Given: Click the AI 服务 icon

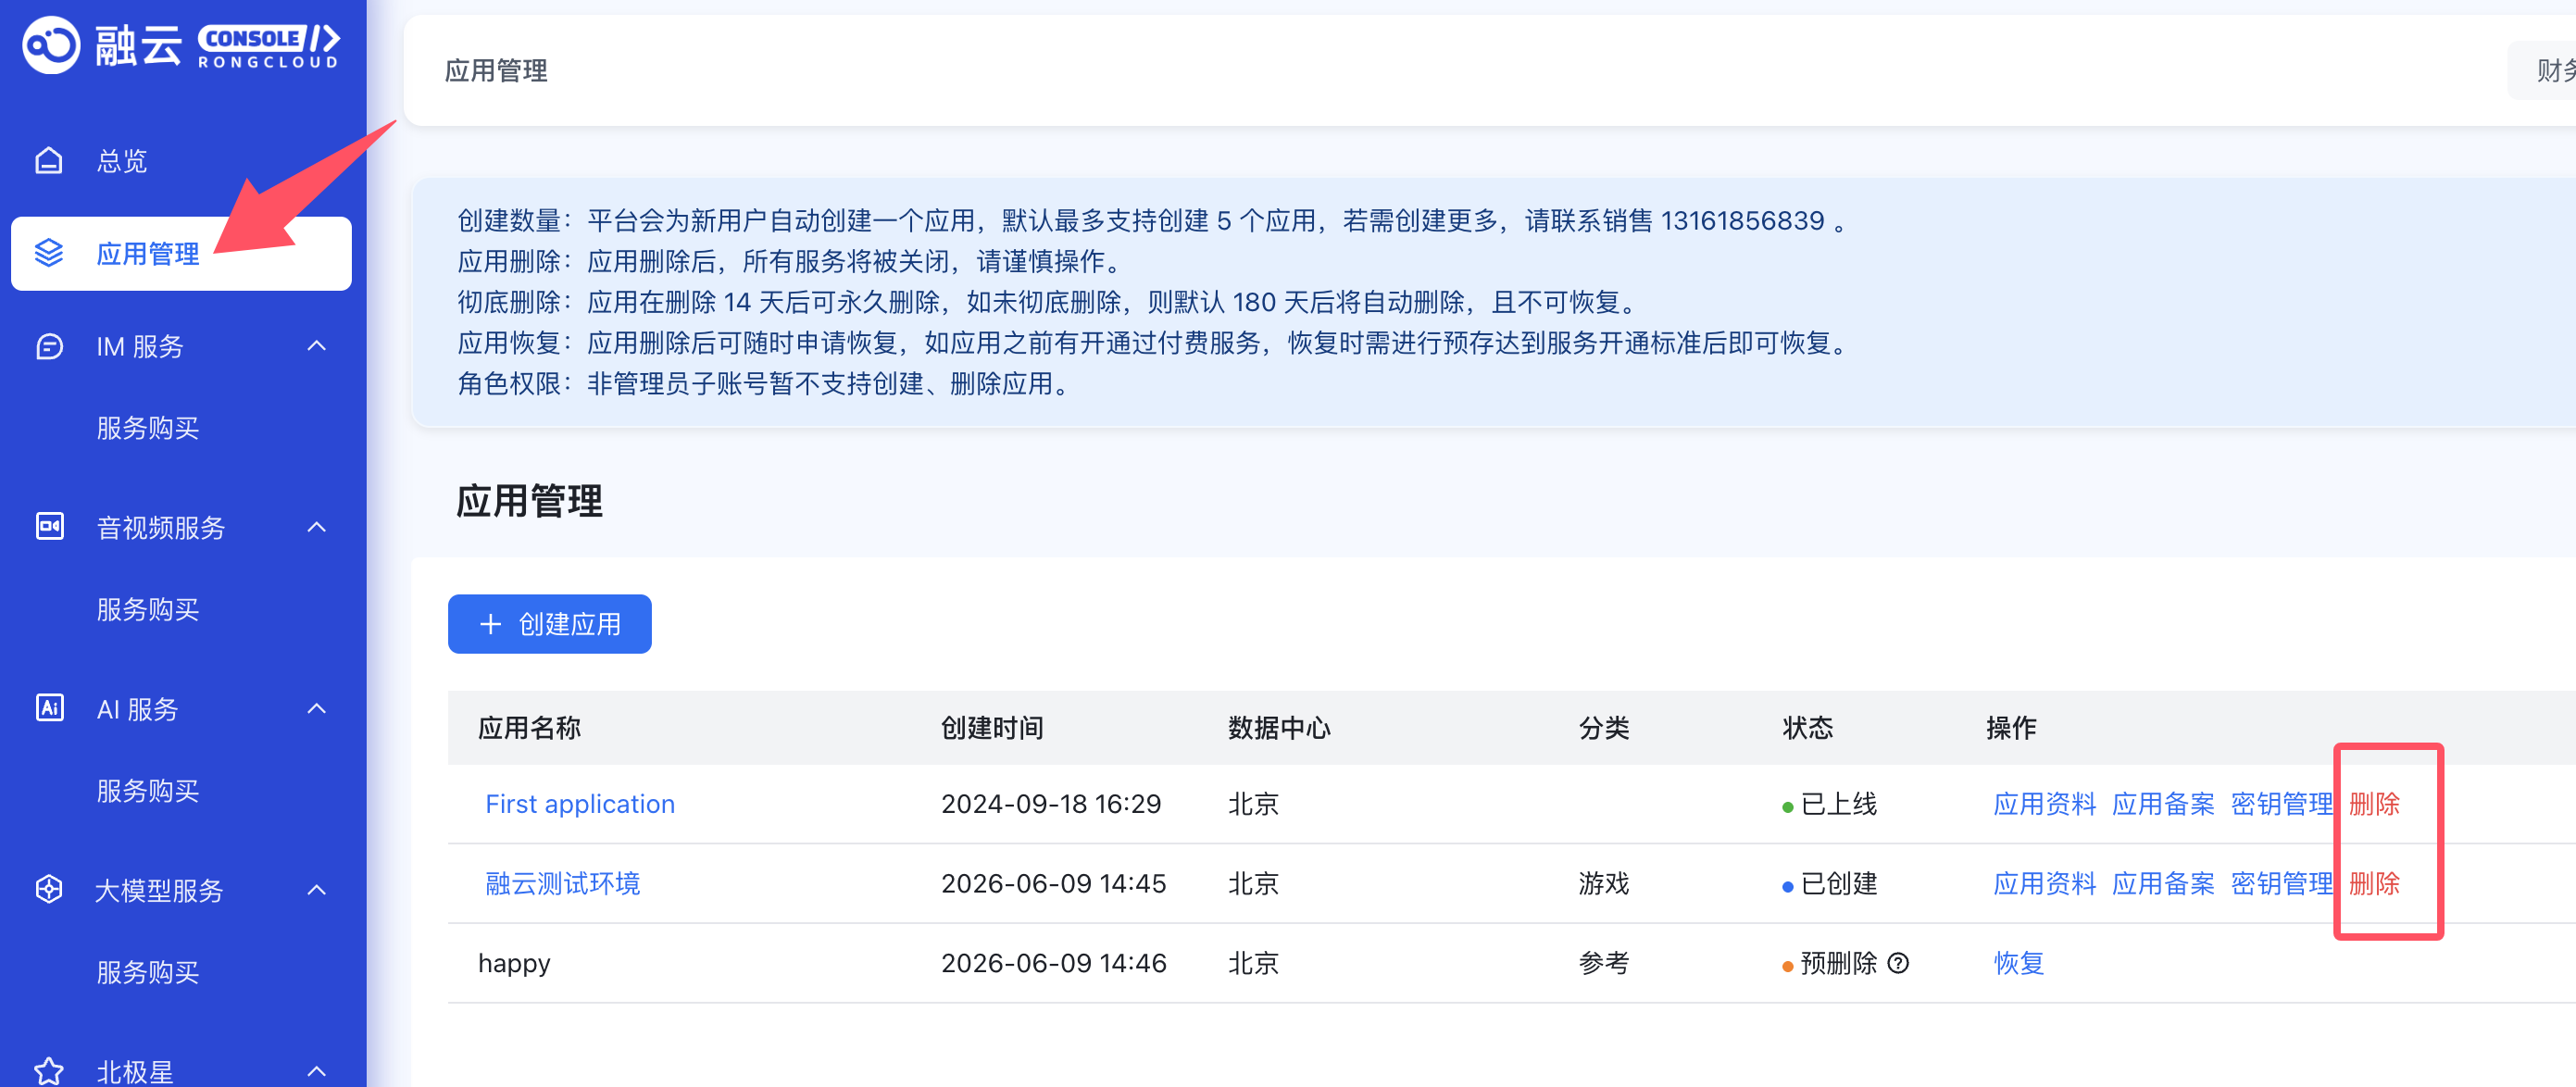Looking at the screenshot, I should click(49, 707).
